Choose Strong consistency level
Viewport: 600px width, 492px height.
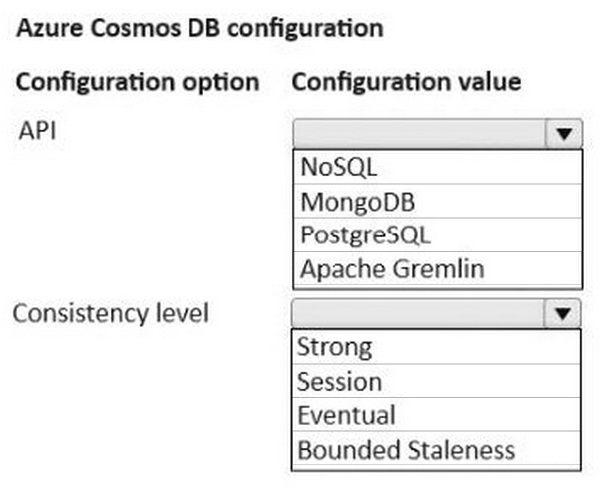pyautogui.click(x=436, y=347)
